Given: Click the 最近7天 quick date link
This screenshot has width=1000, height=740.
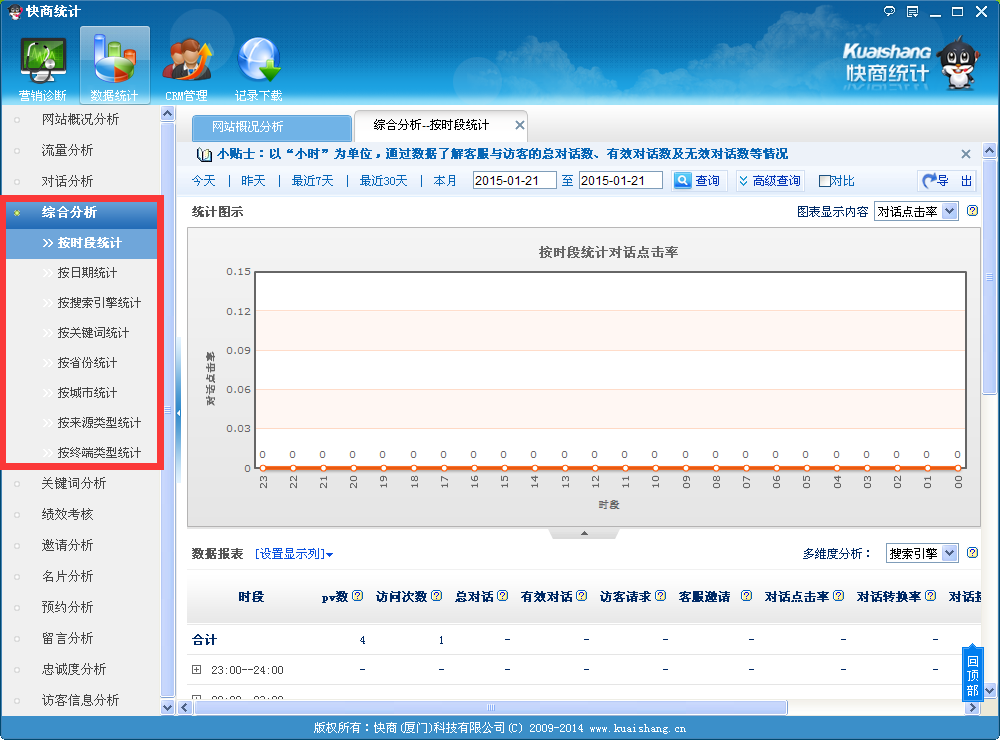Looking at the screenshot, I should click(x=312, y=181).
